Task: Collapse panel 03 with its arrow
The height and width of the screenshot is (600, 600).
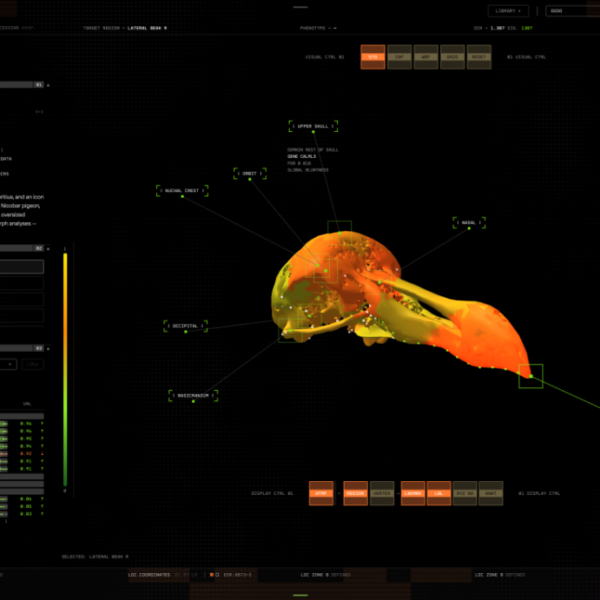Action: point(48,349)
